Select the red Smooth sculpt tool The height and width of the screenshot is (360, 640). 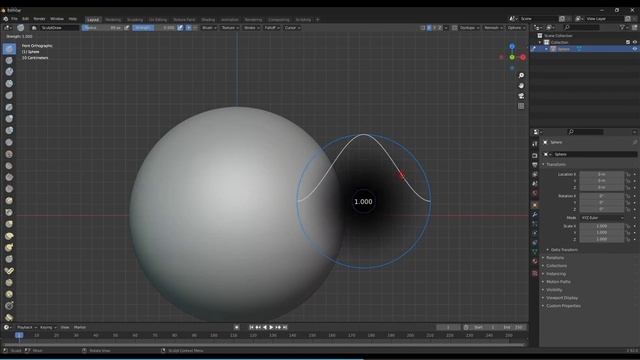[9, 154]
